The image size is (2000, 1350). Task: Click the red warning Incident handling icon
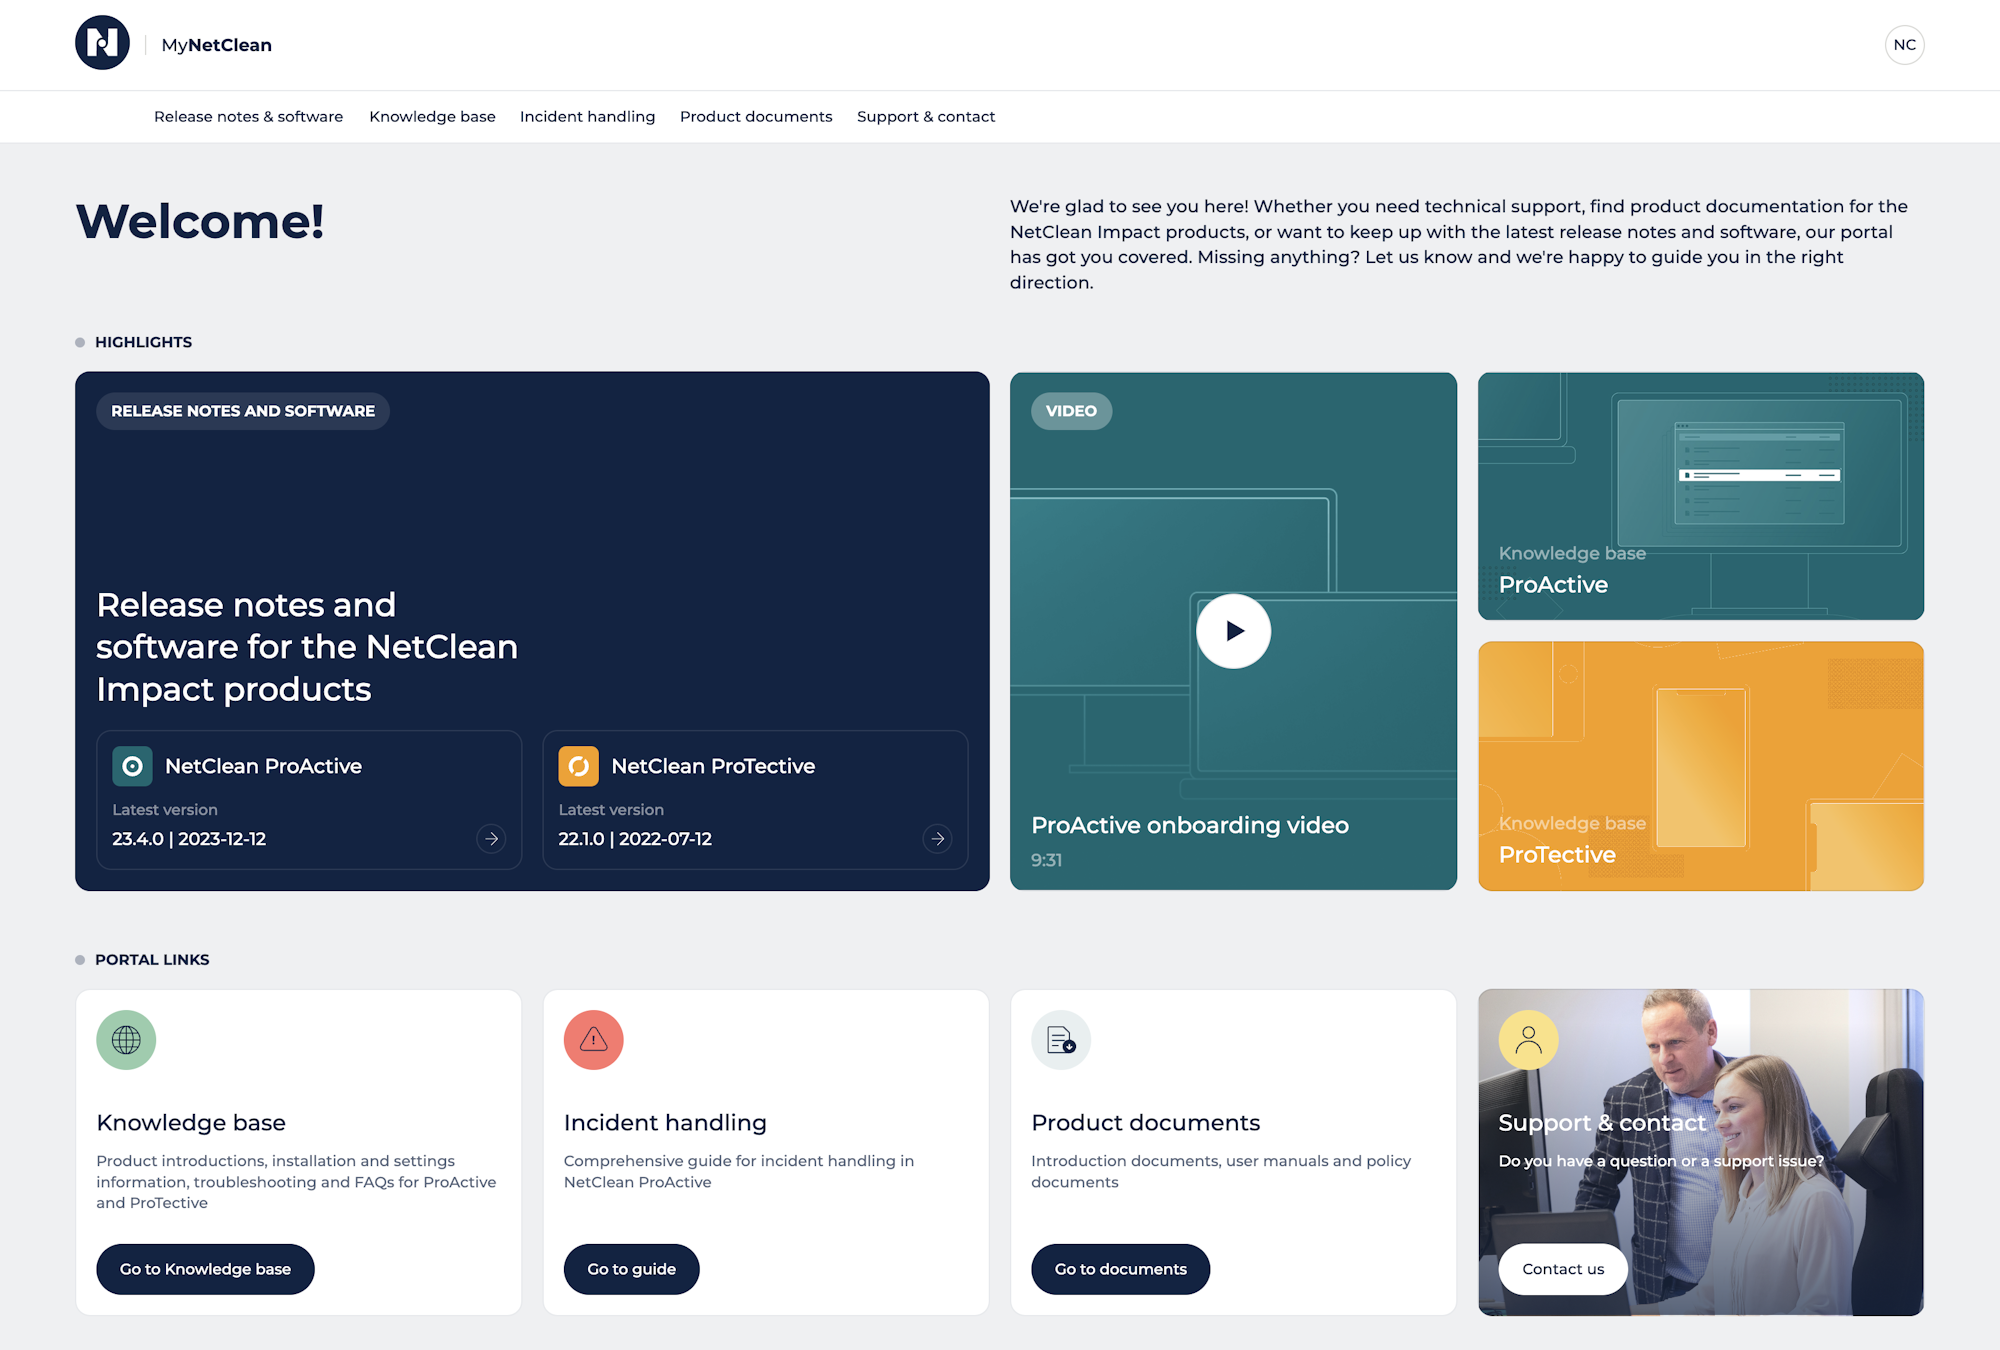click(593, 1040)
